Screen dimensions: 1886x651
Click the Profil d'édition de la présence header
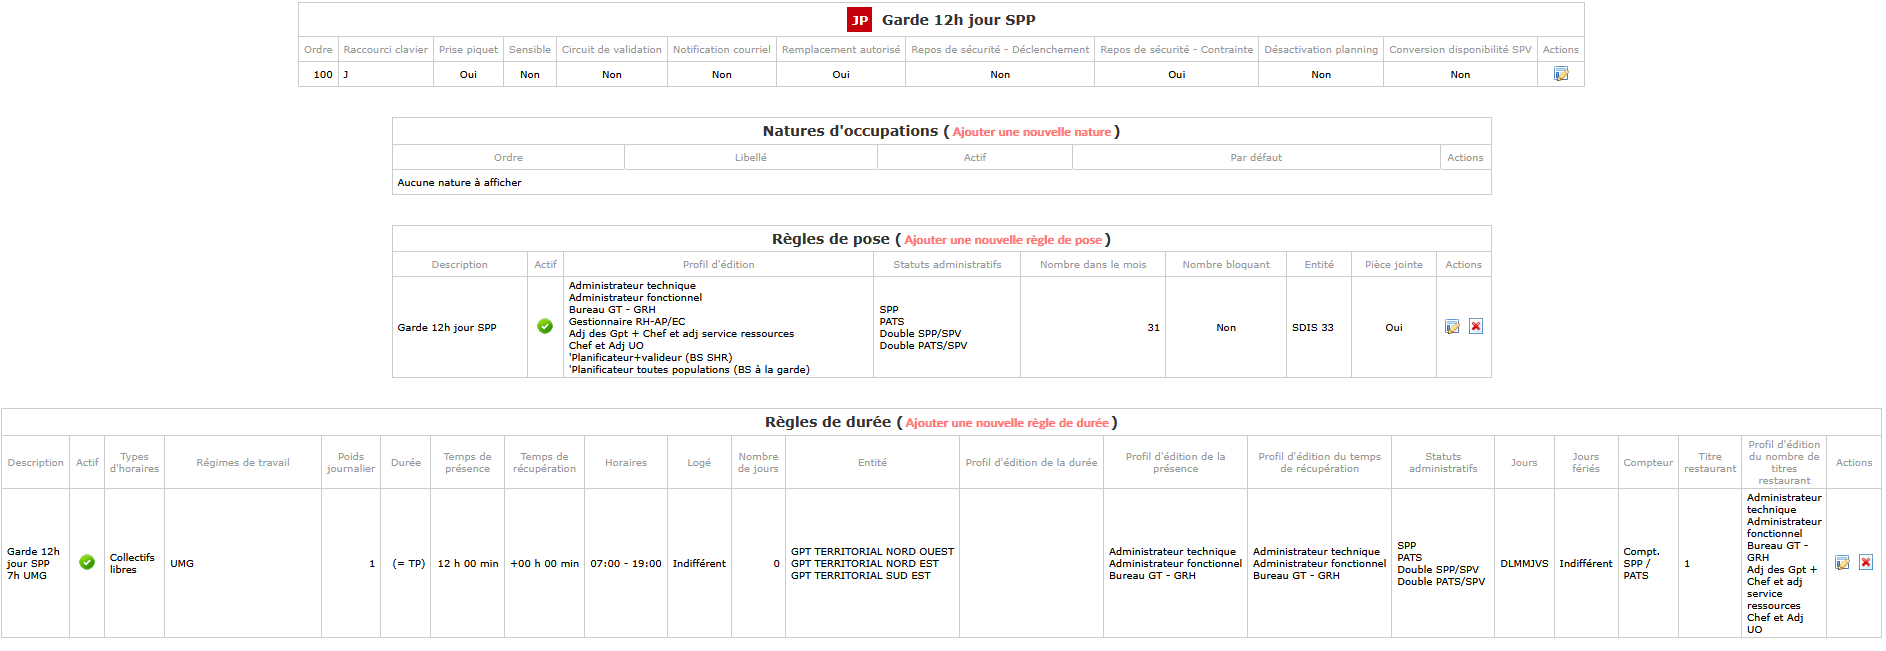[x=1175, y=463]
